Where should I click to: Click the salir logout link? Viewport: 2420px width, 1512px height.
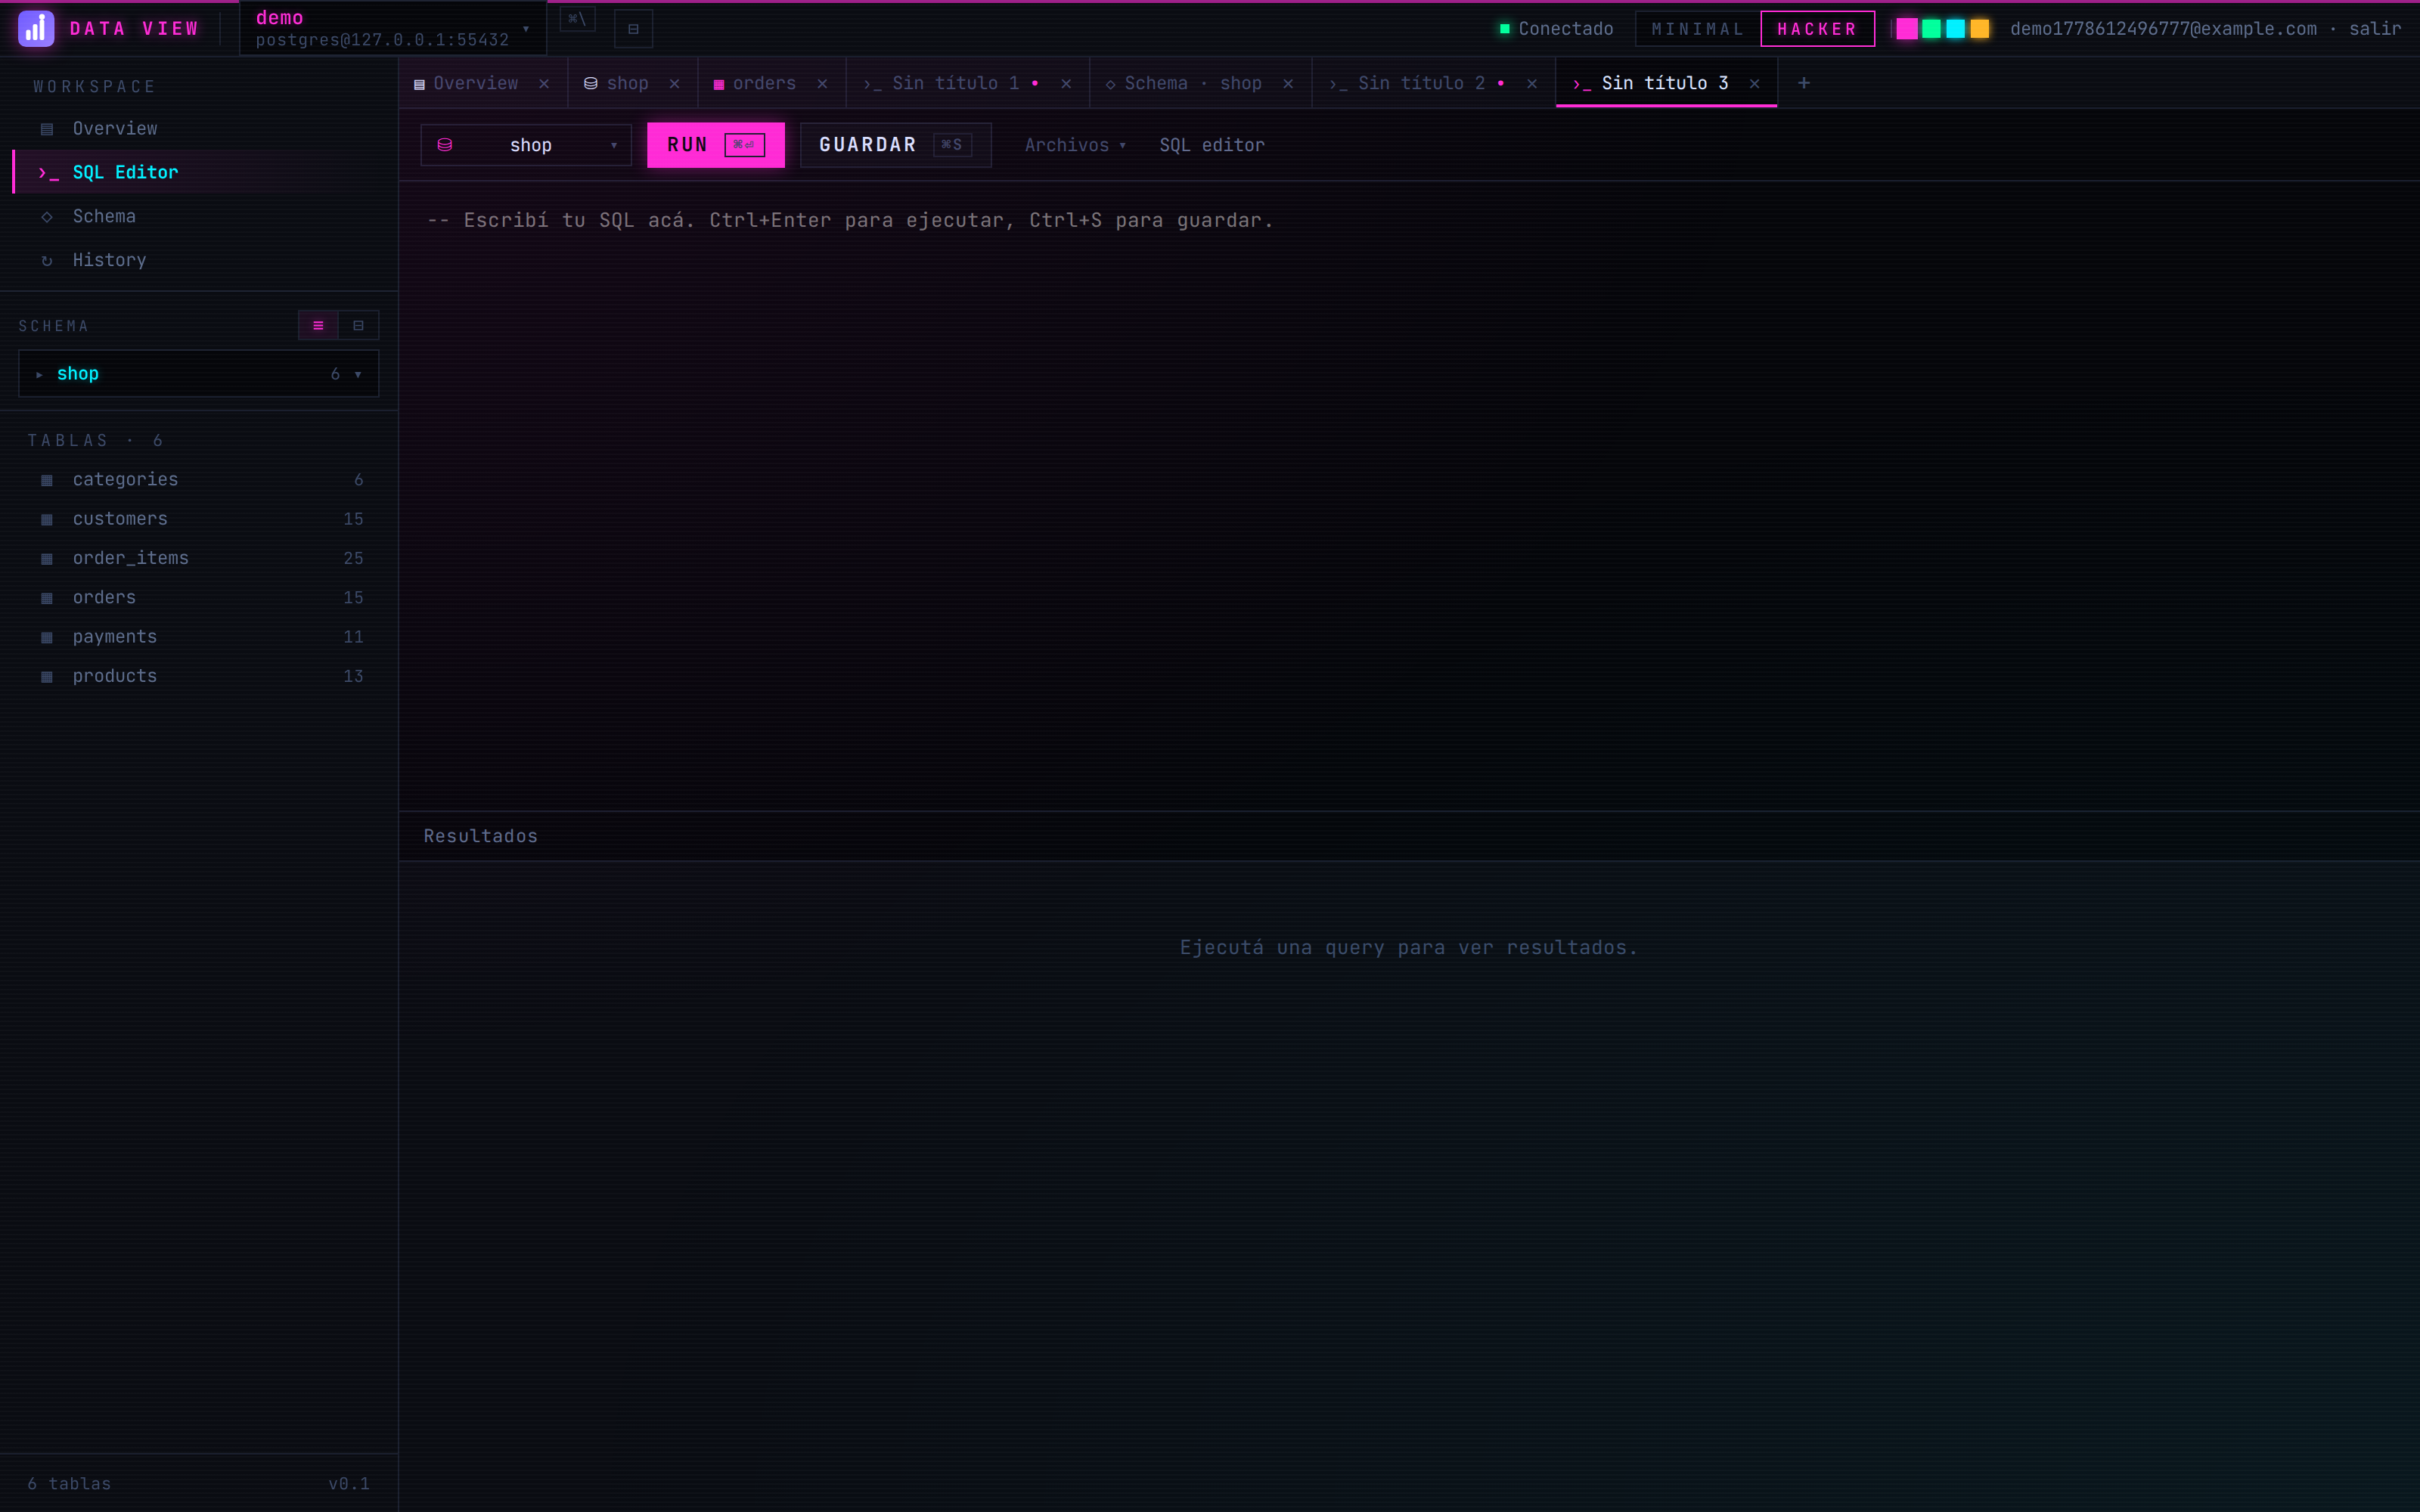point(2374,29)
